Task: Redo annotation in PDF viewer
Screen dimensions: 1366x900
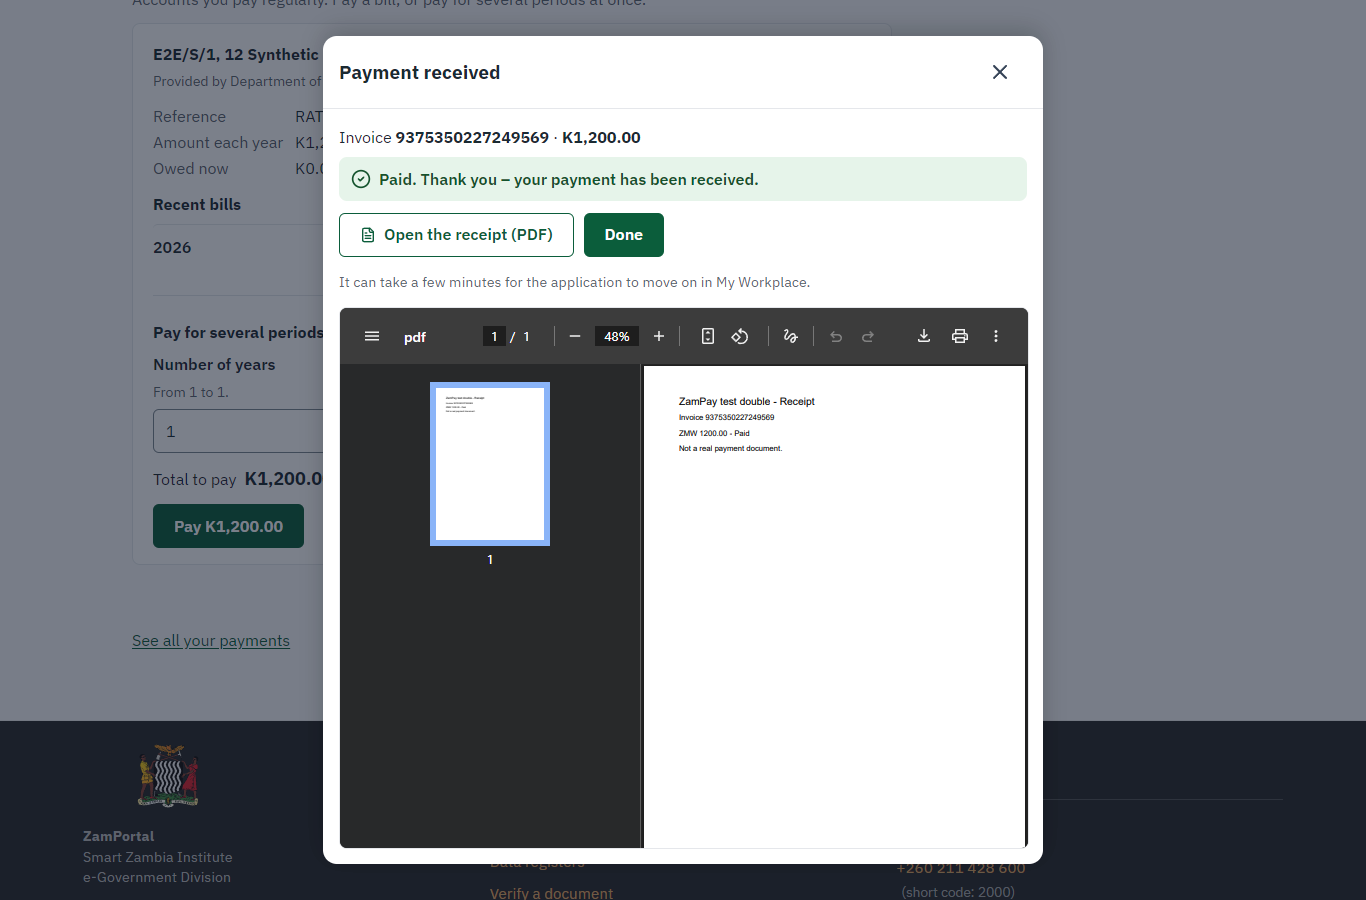Action: [868, 337]
